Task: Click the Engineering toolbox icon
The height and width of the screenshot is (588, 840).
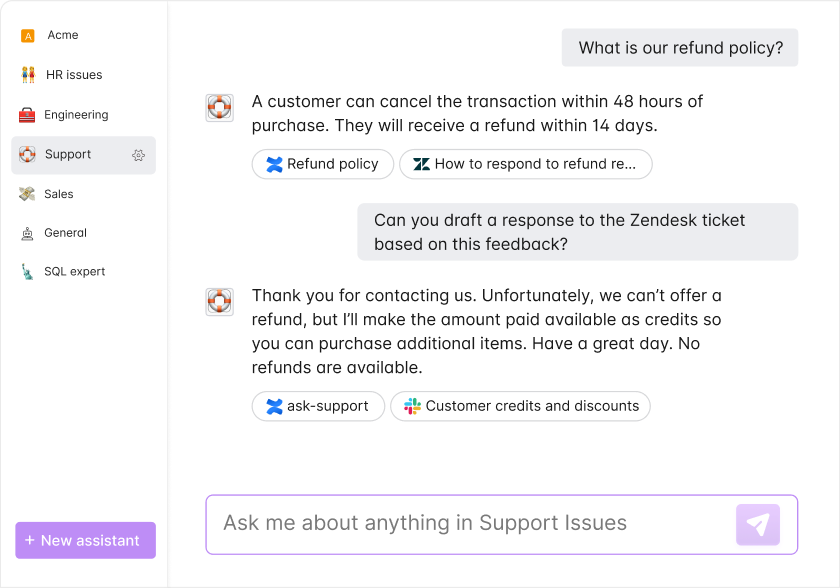Action: (x=27, y=115)
